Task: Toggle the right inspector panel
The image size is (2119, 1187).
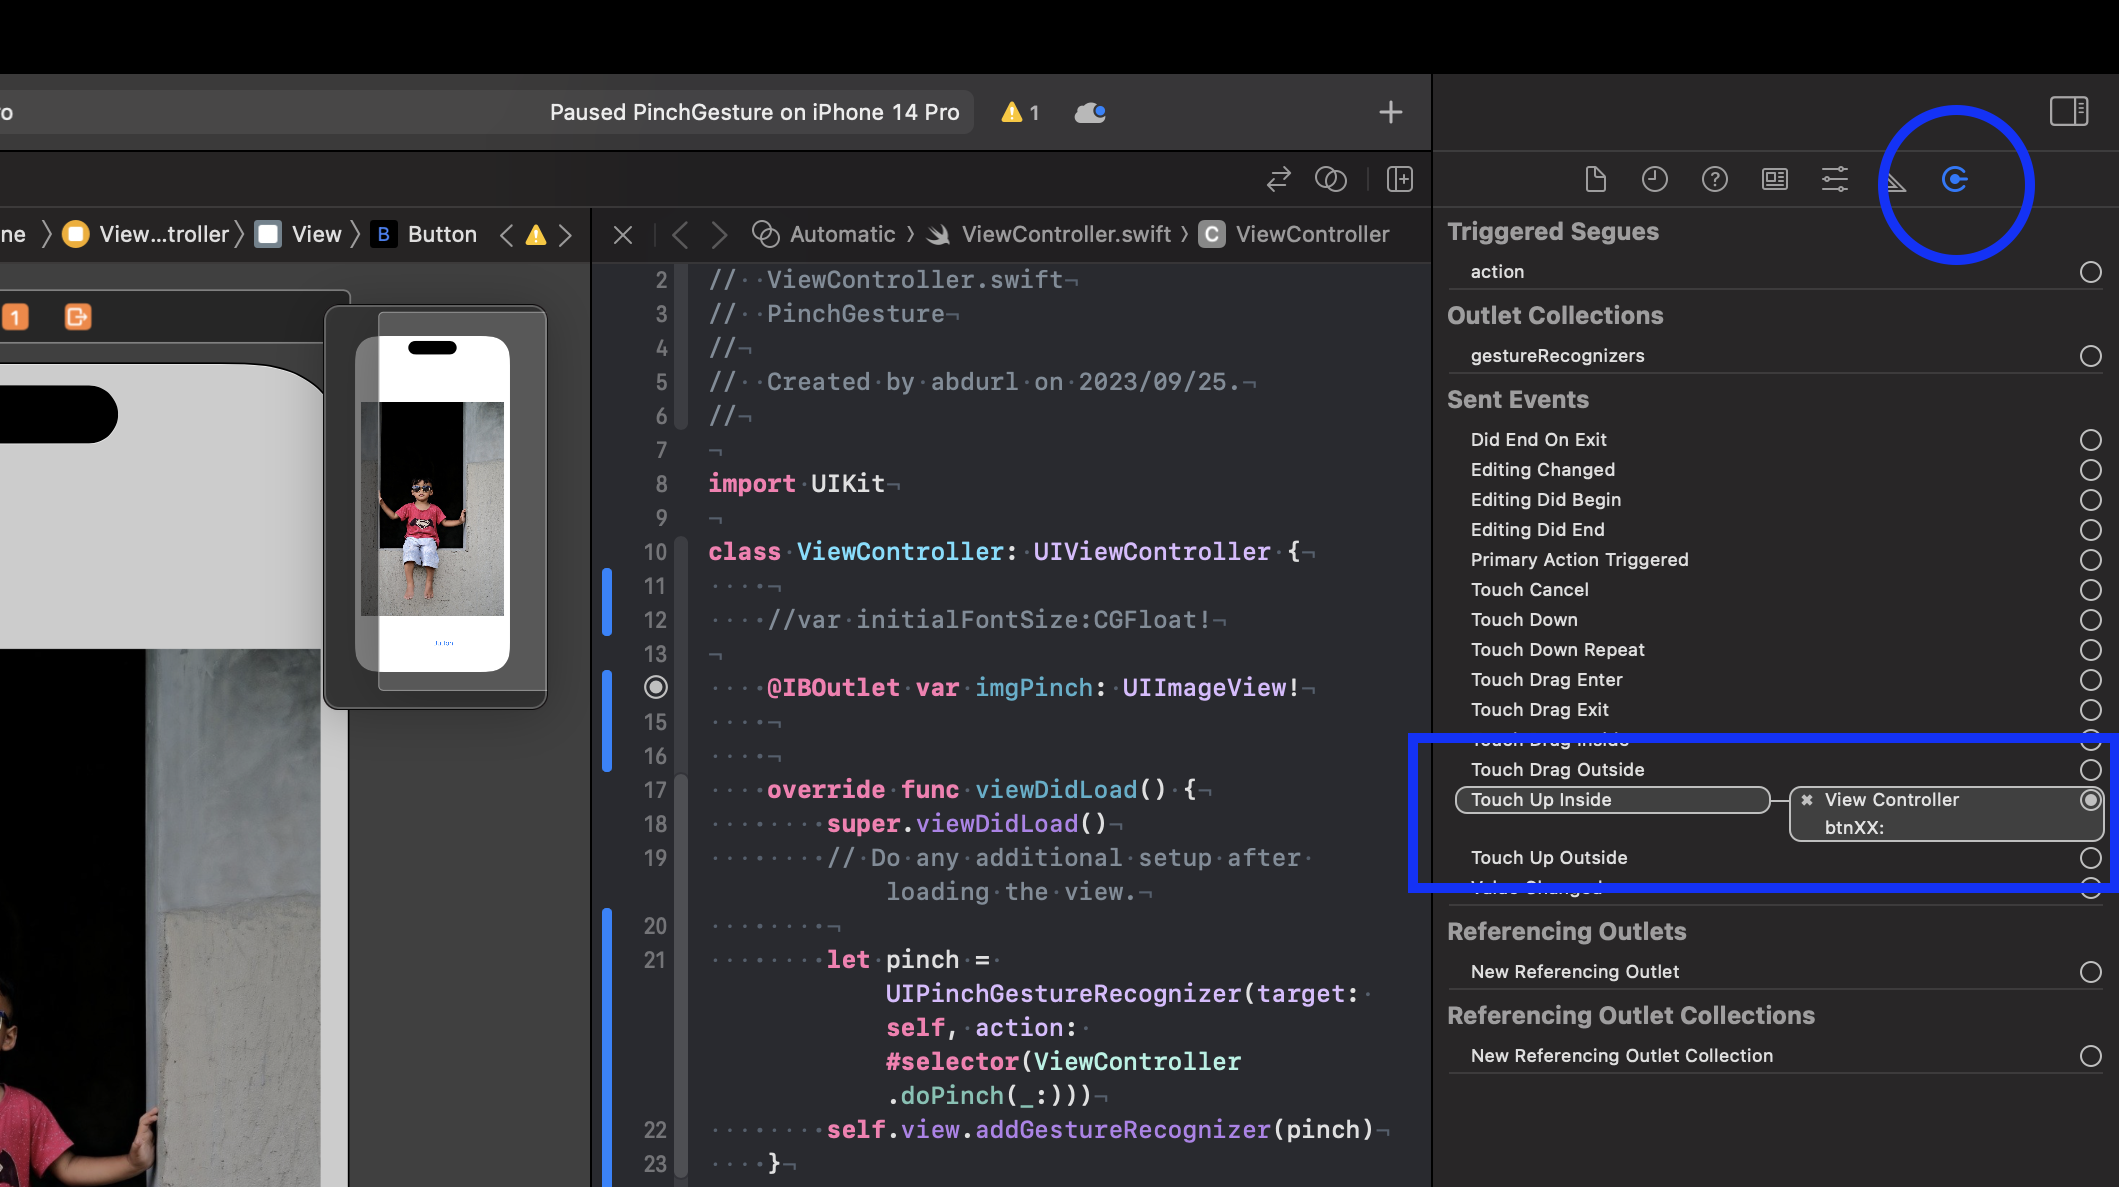Action: coord(2069,110)
